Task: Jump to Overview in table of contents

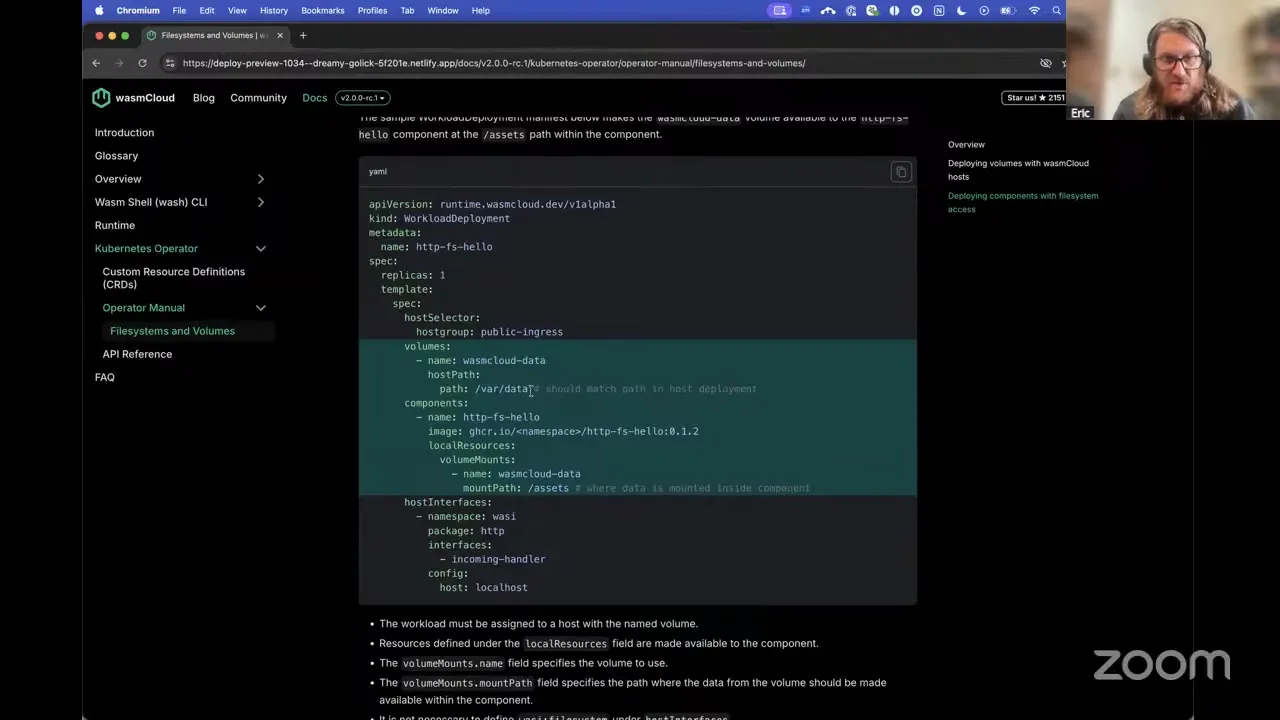Action: pos(966,145)
